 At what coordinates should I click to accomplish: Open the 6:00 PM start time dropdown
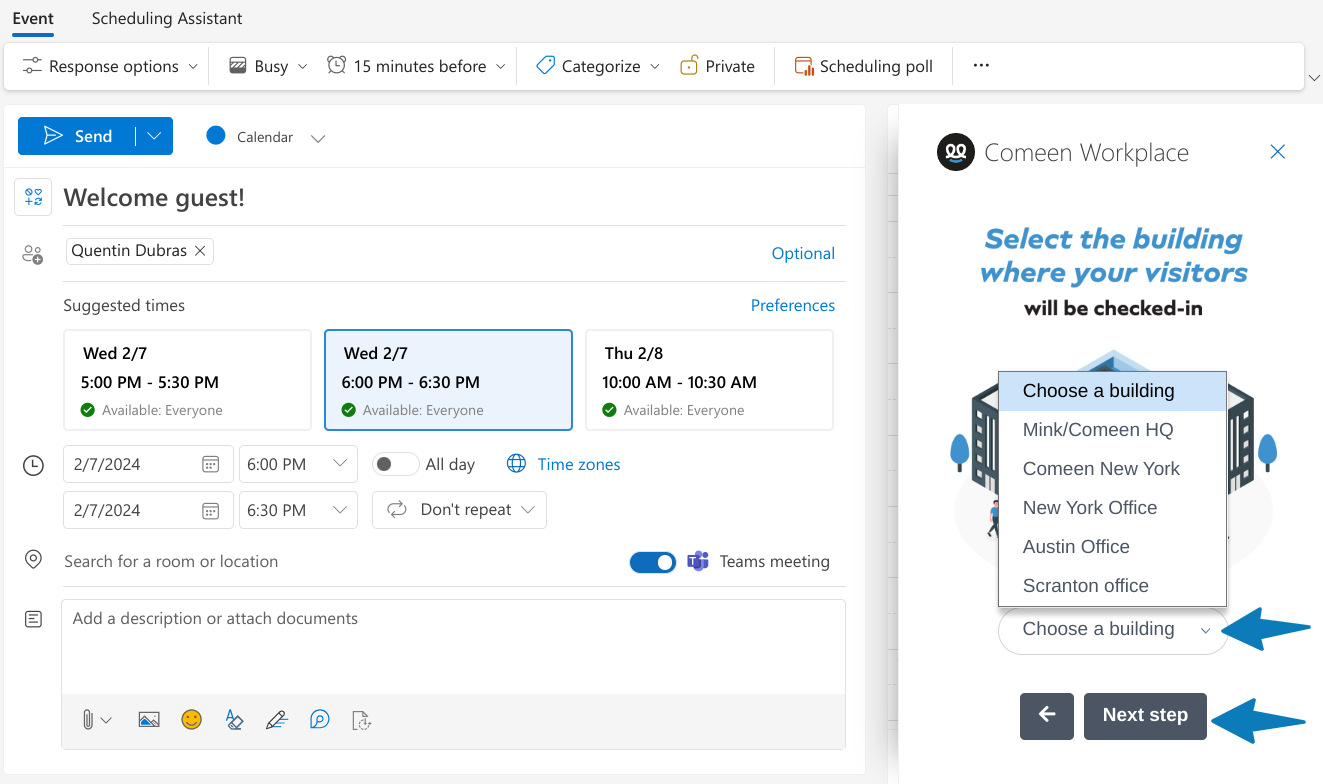pyautogui.click(x=298, y=464)
